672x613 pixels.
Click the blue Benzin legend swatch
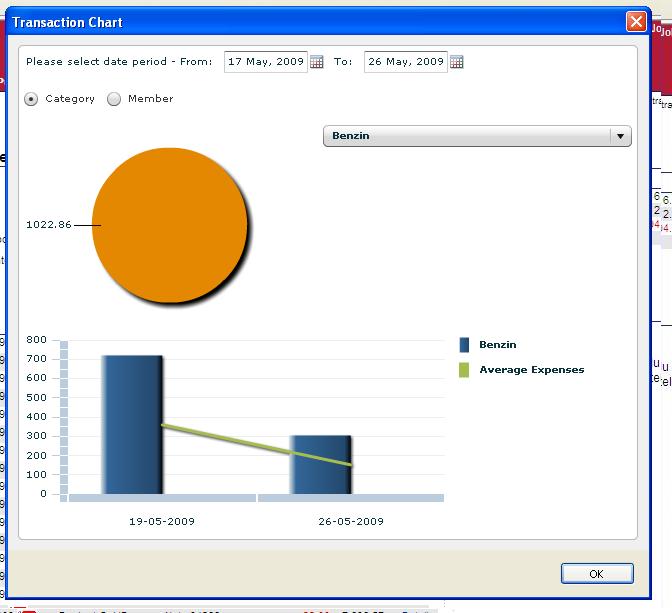click(x=464, y=345)
